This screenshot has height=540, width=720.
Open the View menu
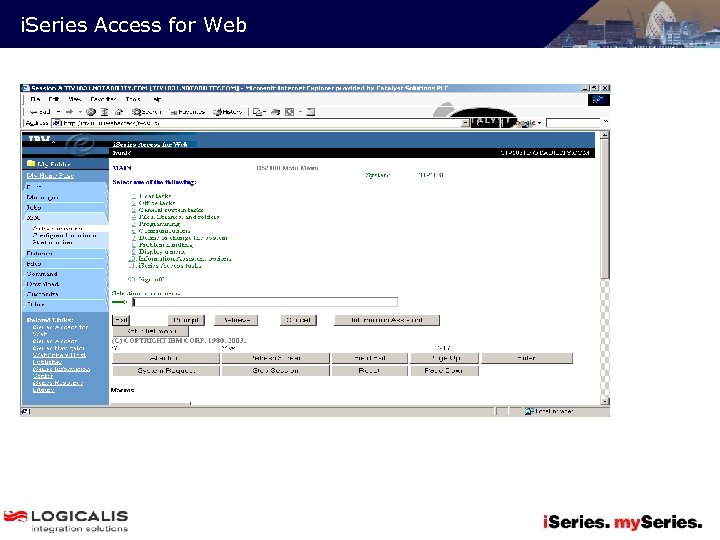pos(74,99)
